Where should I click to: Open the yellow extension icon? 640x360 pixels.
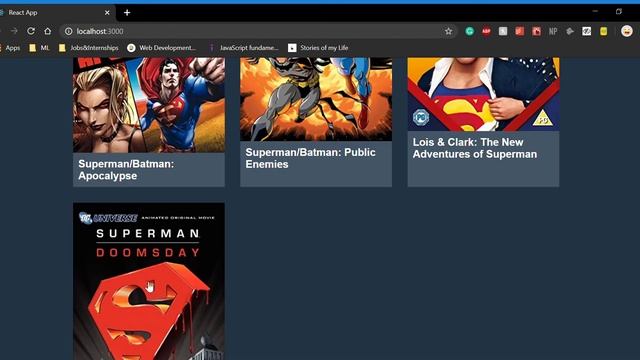click(603, 31)
